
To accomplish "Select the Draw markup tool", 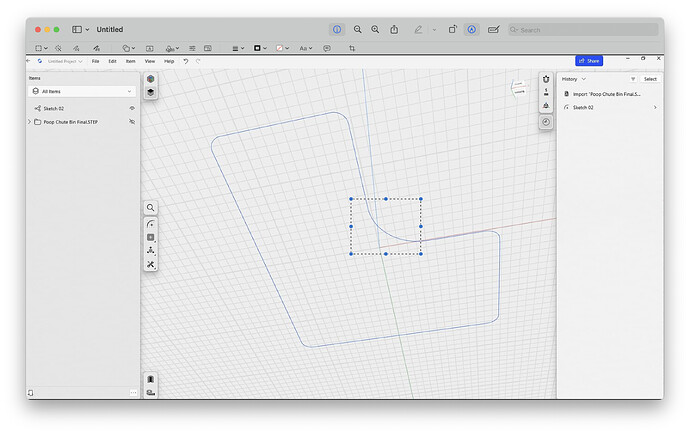I will point(96,48).
